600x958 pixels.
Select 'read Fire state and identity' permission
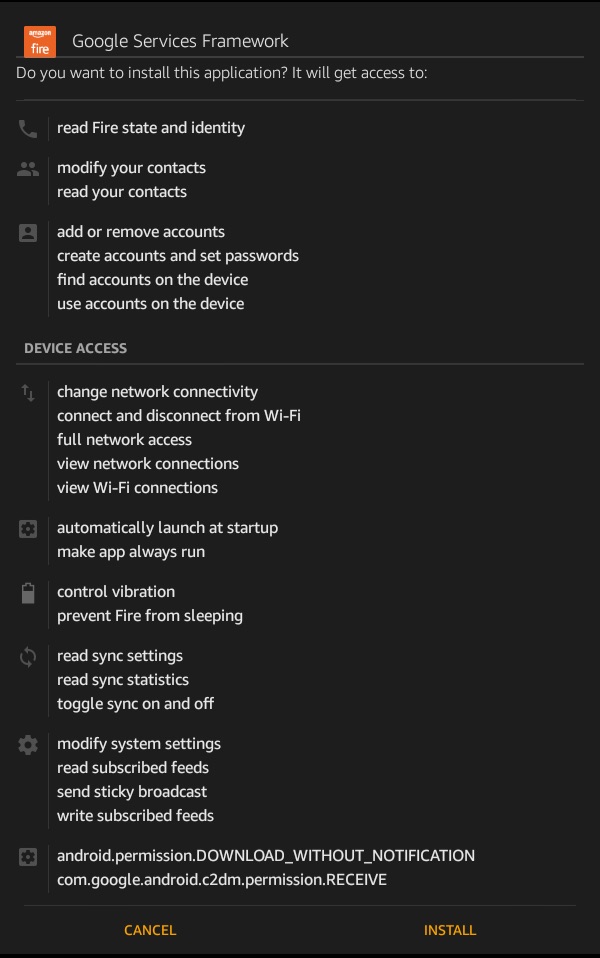pos(151,128)
